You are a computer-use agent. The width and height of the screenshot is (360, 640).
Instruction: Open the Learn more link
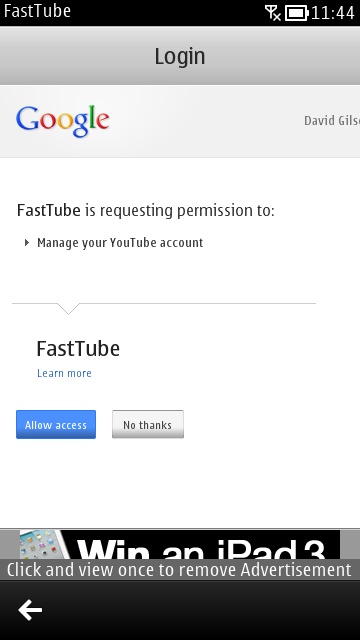64,373
